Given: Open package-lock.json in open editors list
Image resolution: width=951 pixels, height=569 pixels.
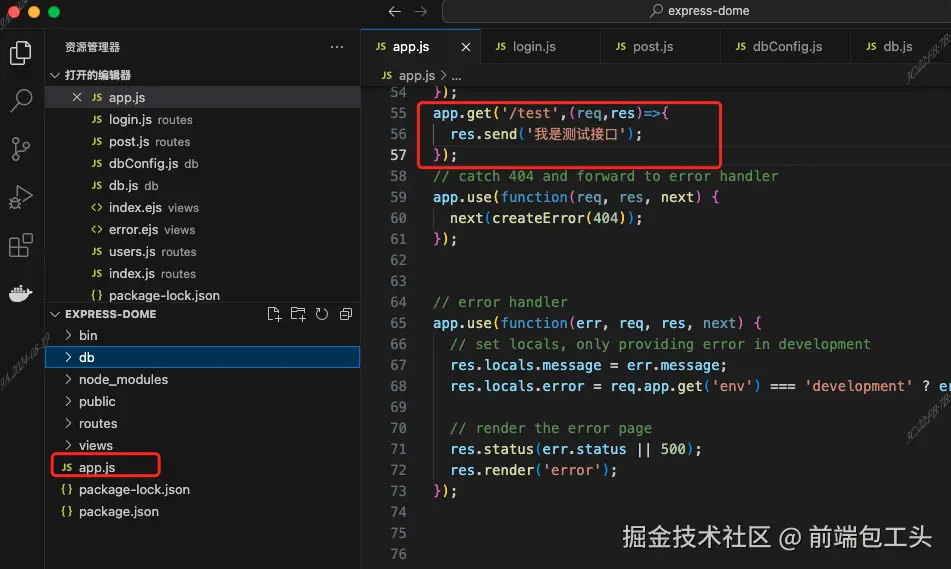Looking at the screenshot, I should point(203,295).
